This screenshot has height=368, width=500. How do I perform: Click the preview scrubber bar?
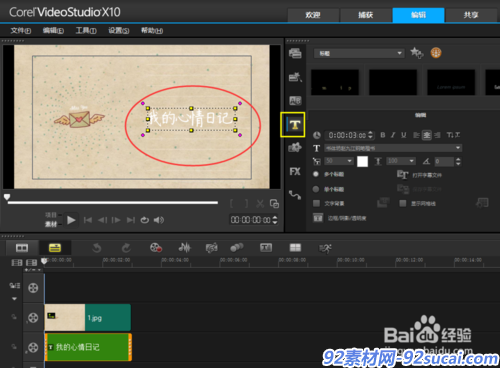[x=113, y=202]
